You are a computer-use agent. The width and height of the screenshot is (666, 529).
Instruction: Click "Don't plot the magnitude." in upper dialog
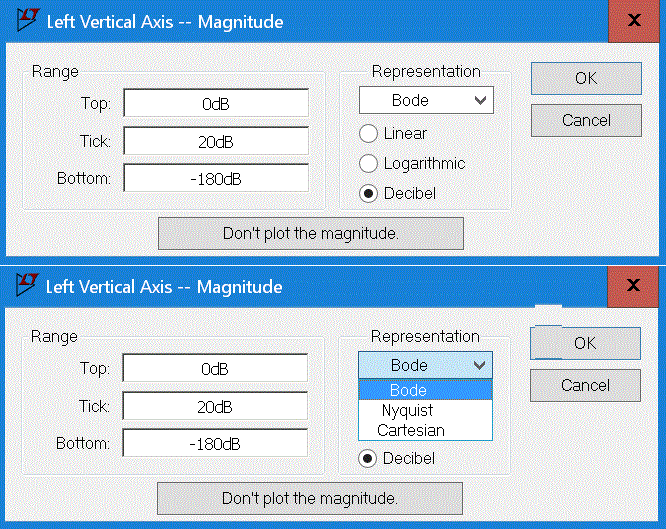(311, 233)
